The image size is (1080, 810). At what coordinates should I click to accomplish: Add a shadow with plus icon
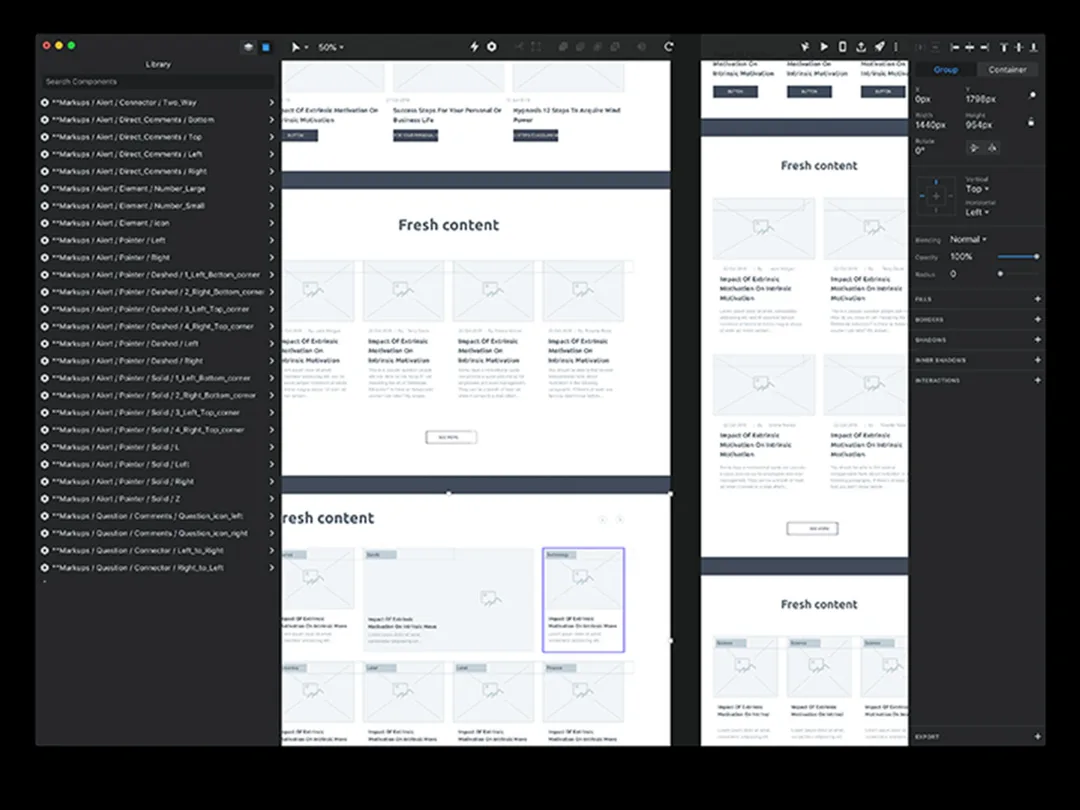click(1037, 340)
